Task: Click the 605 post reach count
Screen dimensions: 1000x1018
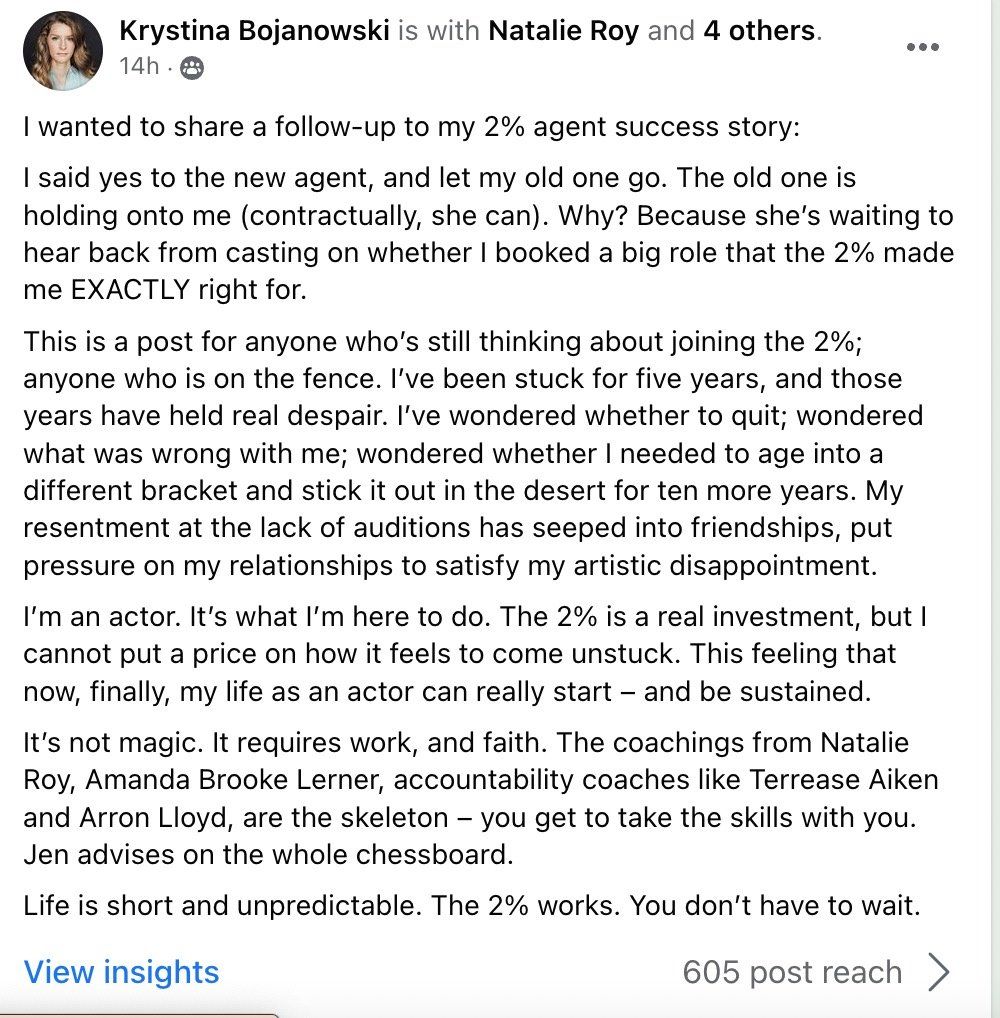Action: 792,973
